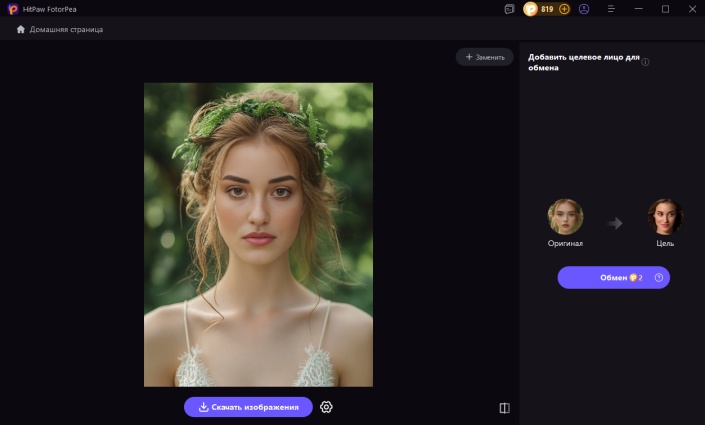Open the hamburger menu in title bar

[611, 9]
